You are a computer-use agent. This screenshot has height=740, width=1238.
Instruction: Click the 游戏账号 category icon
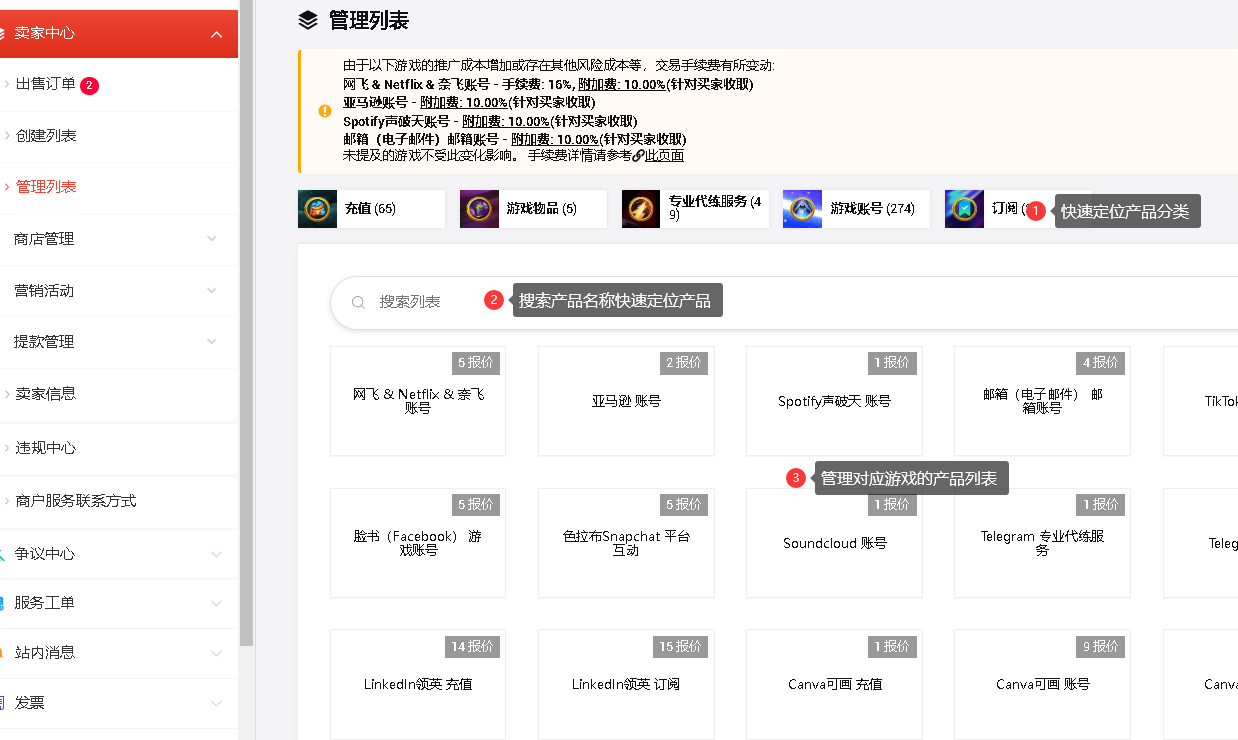[x=802, y=209]
